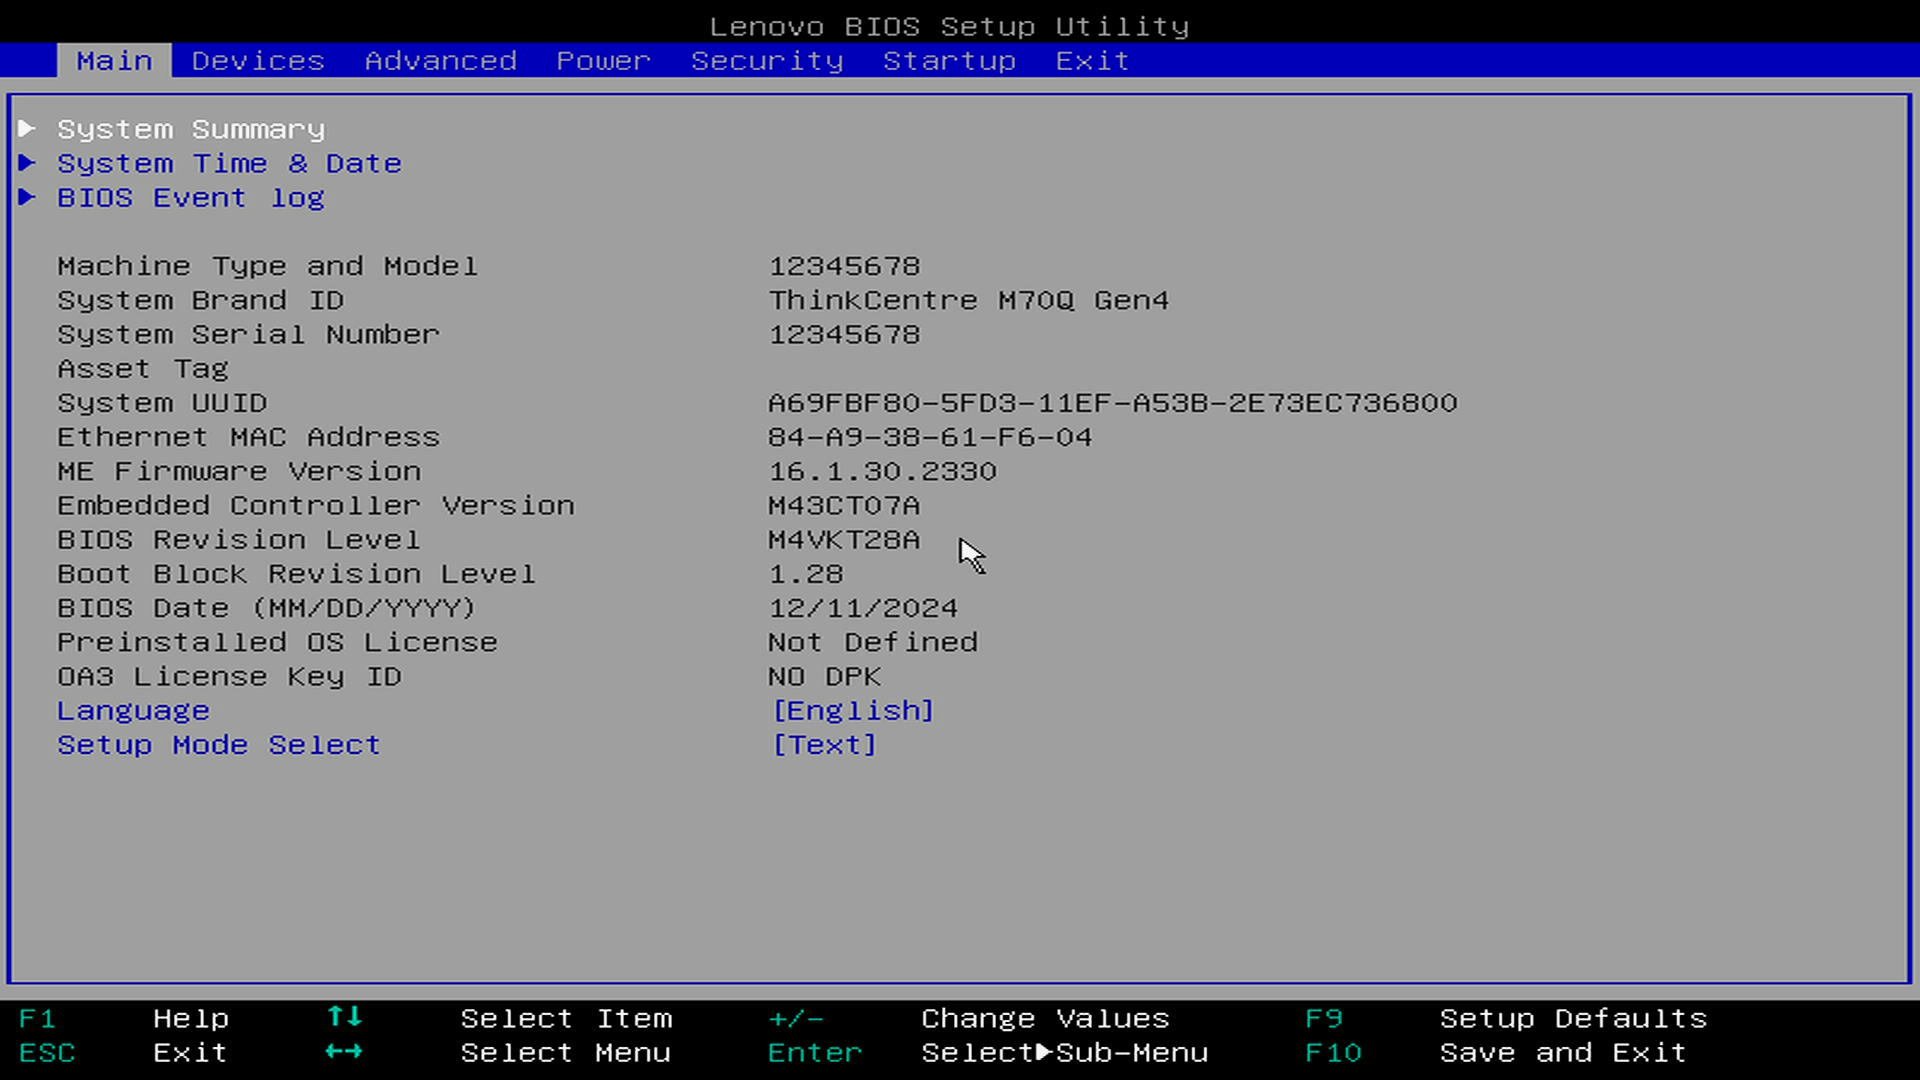Change Setup Mode Select [Text] value
Screen dimensions: 1920x1080
(x=823, y=745)
